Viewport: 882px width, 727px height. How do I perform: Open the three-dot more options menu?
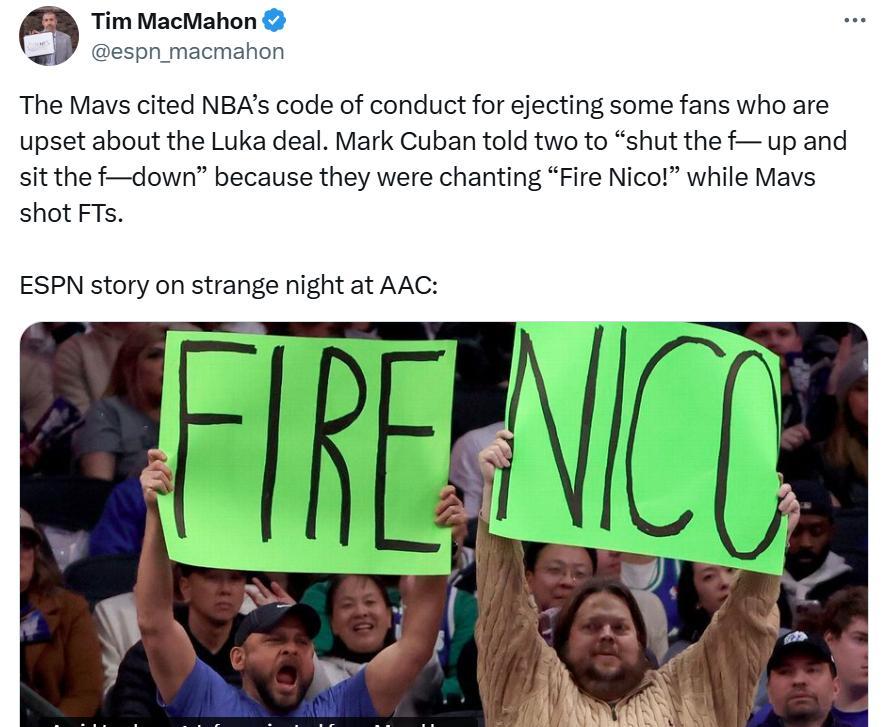(x=854, y=21)
